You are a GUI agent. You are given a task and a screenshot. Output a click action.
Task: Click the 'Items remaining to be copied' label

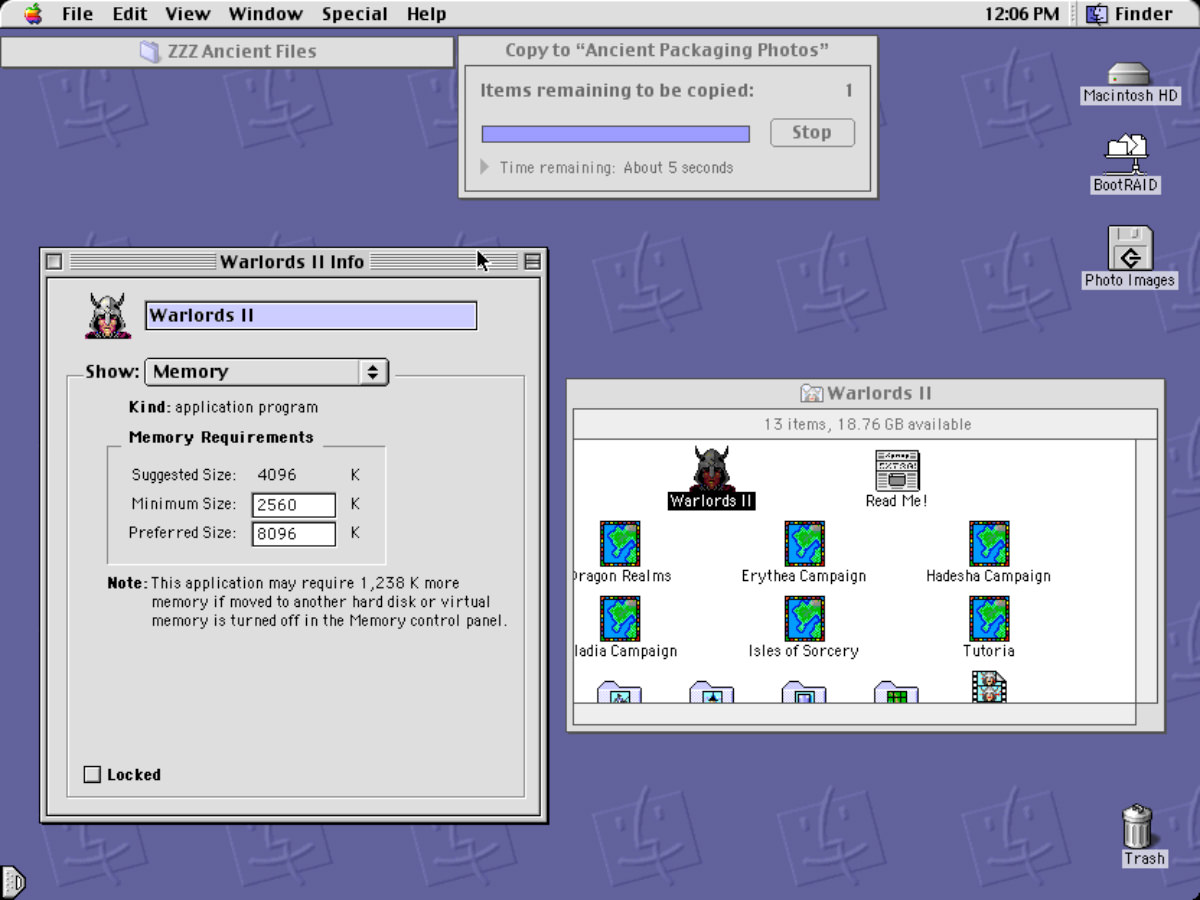pos(617,90)
